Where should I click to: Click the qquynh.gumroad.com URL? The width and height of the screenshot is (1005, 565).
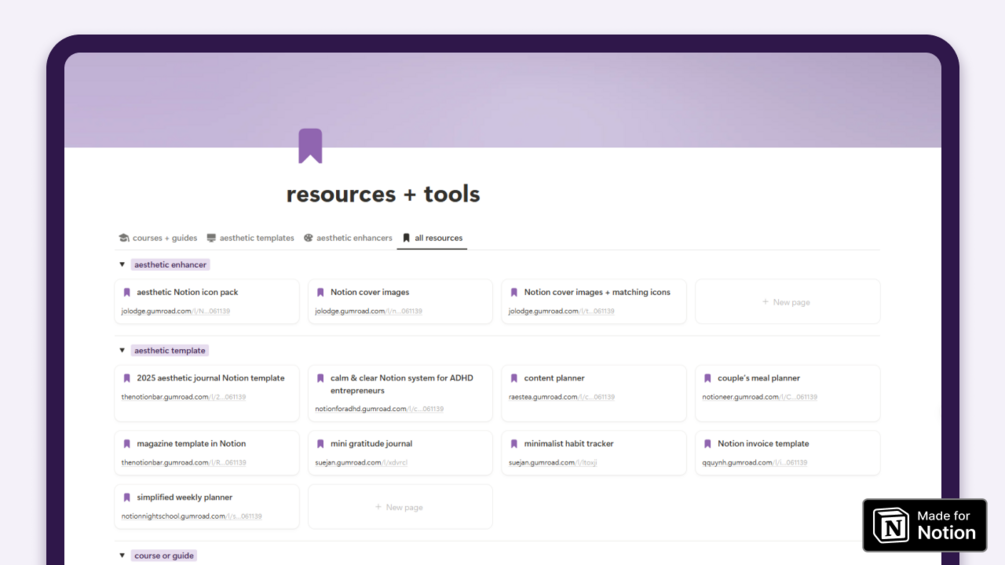(x=754, y=463)
